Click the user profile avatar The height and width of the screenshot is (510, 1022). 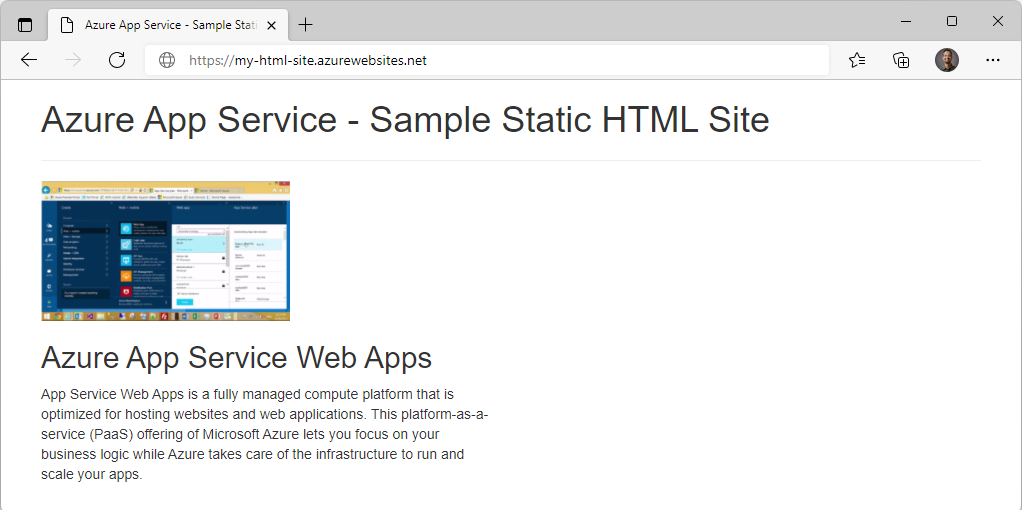946,60
